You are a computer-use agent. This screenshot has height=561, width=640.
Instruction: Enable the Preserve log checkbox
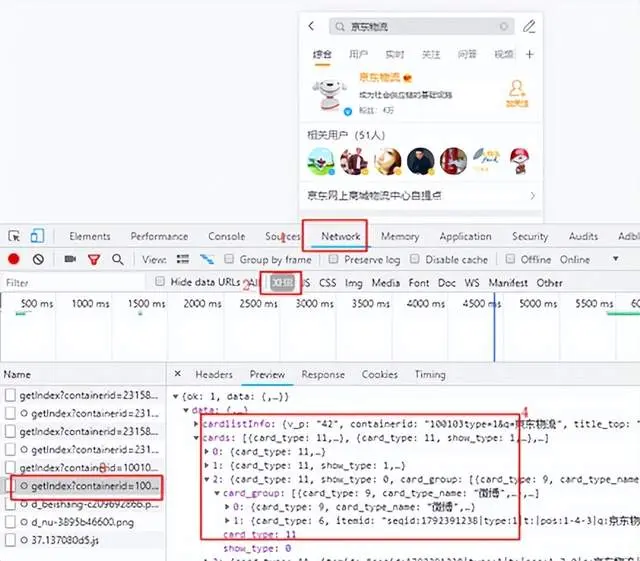[333, 259]
